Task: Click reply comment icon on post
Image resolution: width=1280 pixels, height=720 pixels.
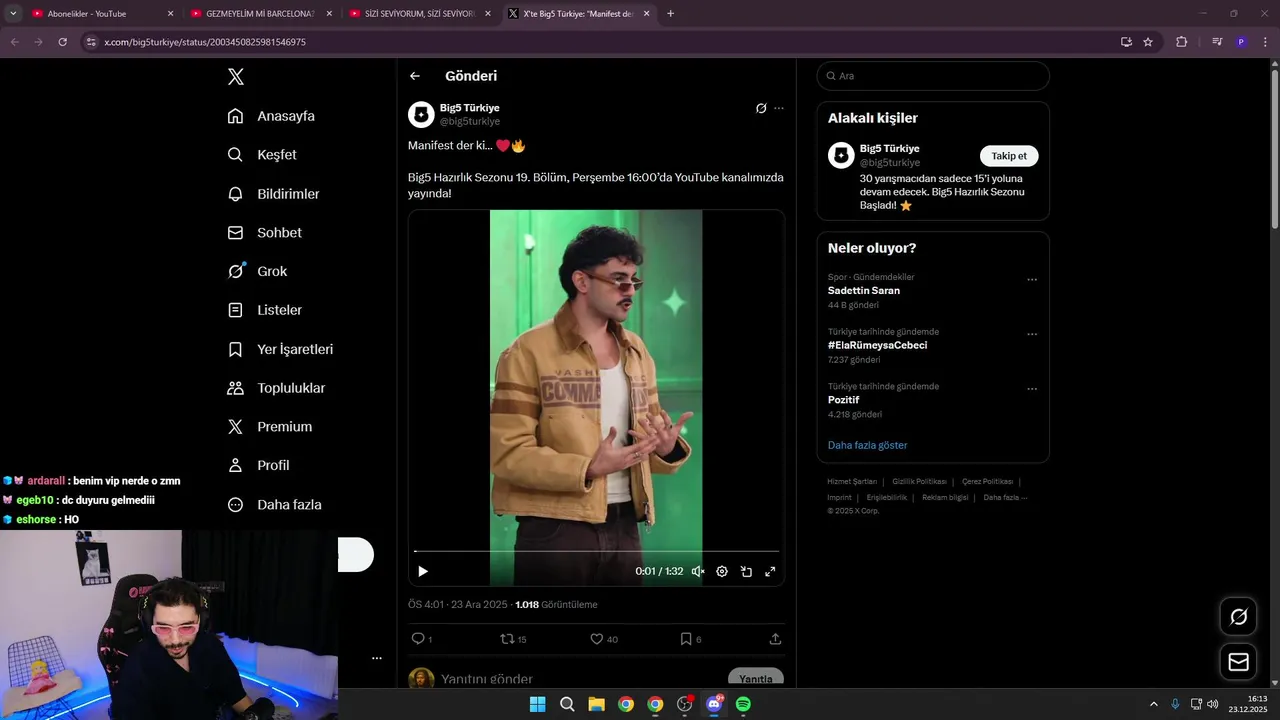Action: [418, 639]
